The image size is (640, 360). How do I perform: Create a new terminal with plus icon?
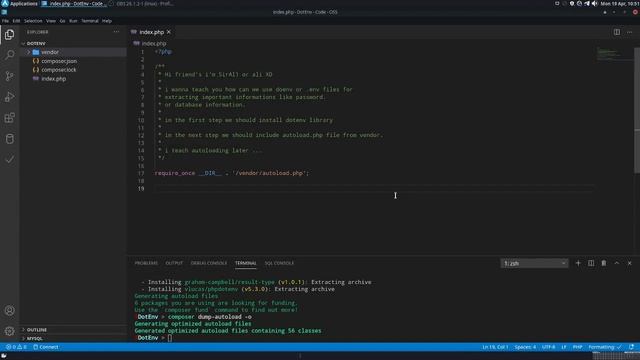578,263
